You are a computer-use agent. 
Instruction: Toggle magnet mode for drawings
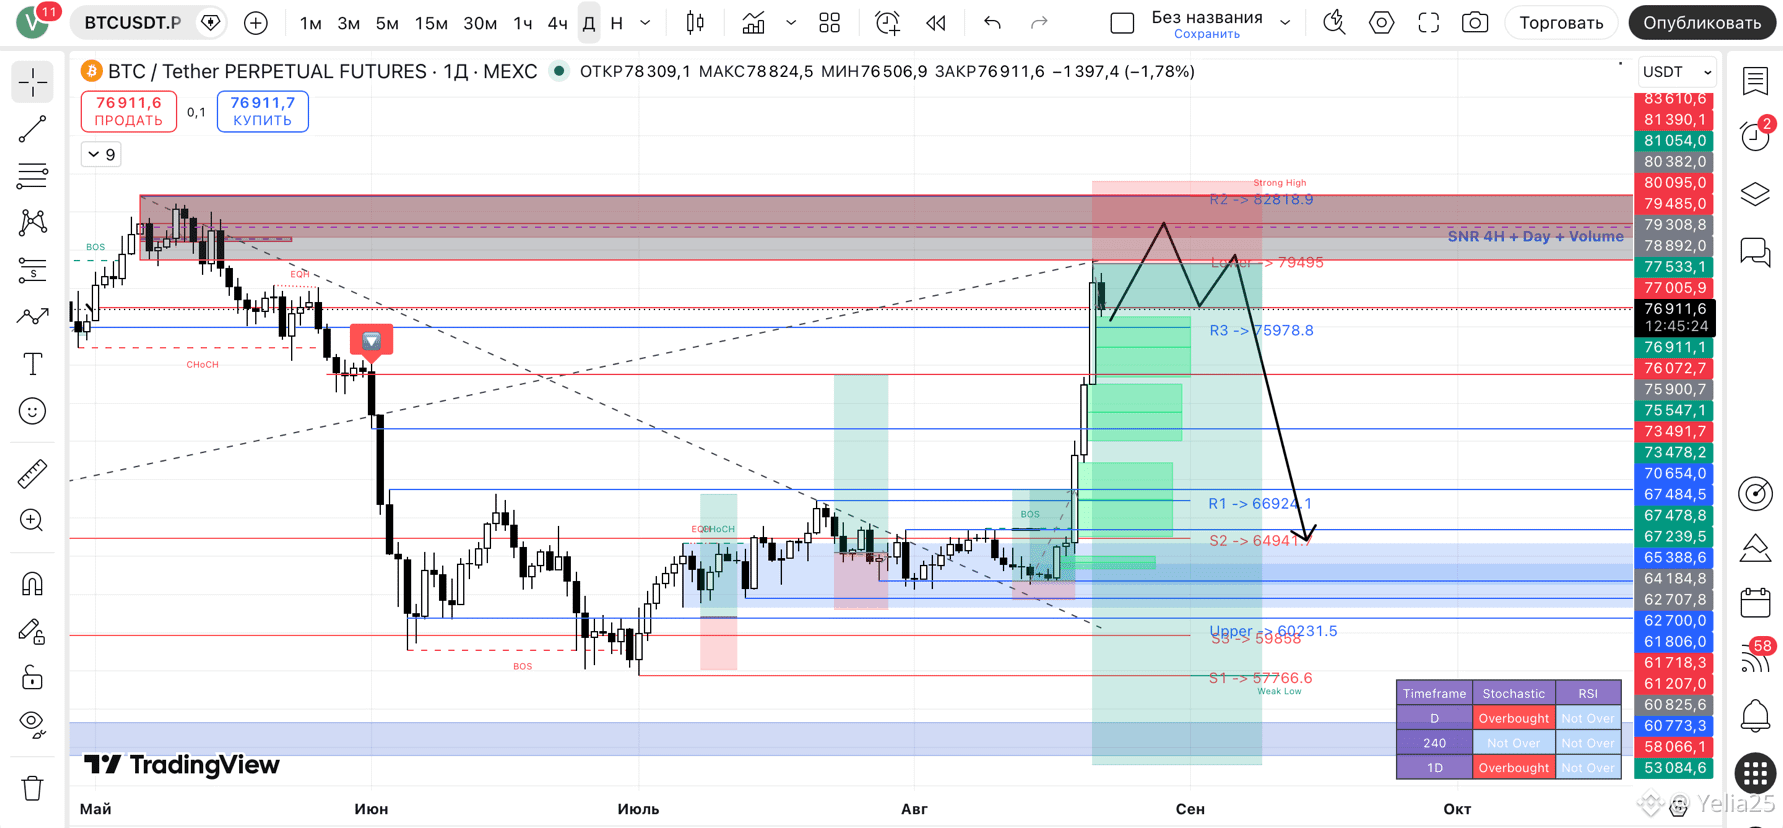pos(32,583)
